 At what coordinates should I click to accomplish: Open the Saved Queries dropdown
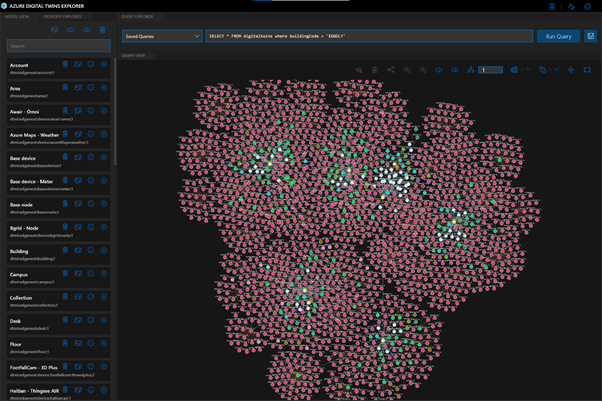pyautogui.click(x=162, y=36)
